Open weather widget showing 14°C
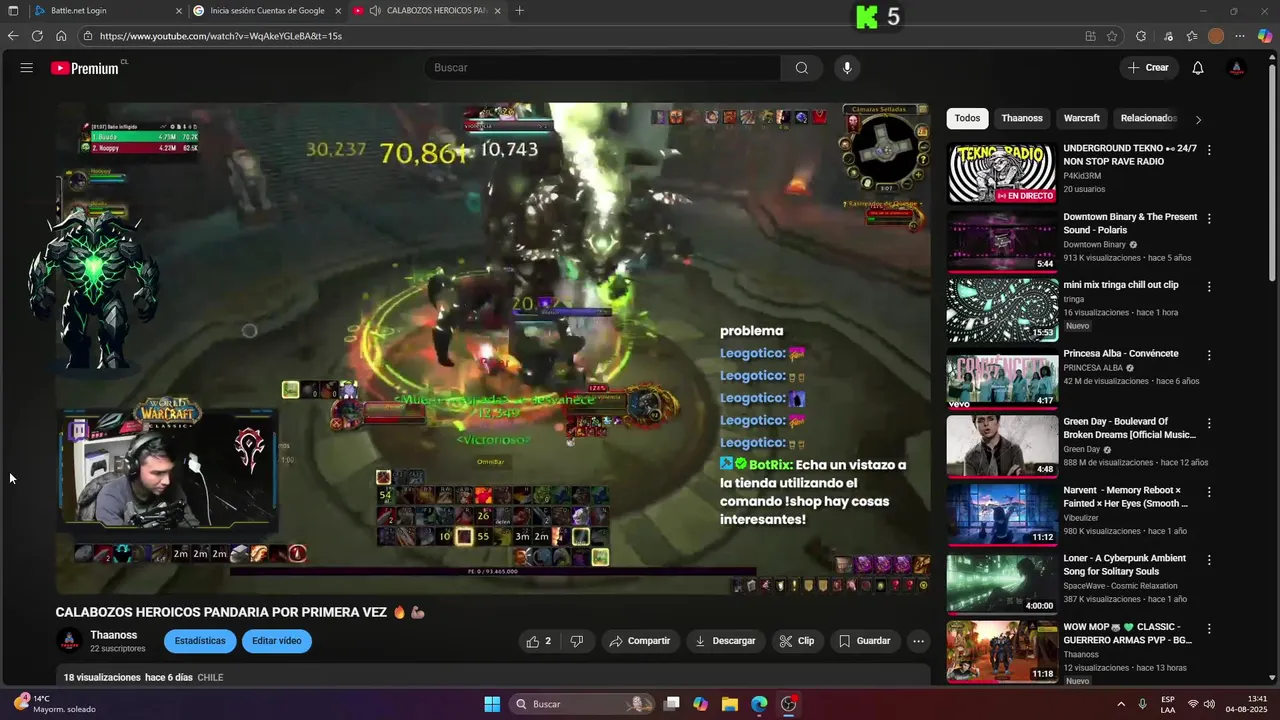Viewport: 1280px width, 720px height. [55, 704]
